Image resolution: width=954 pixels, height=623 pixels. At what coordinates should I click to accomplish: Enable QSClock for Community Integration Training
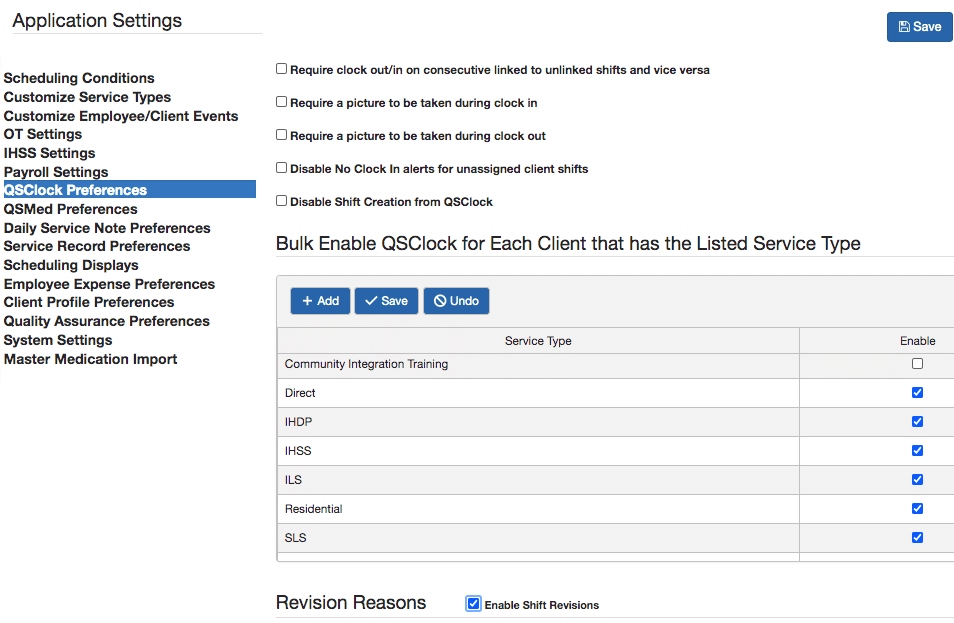pos(917,364)
